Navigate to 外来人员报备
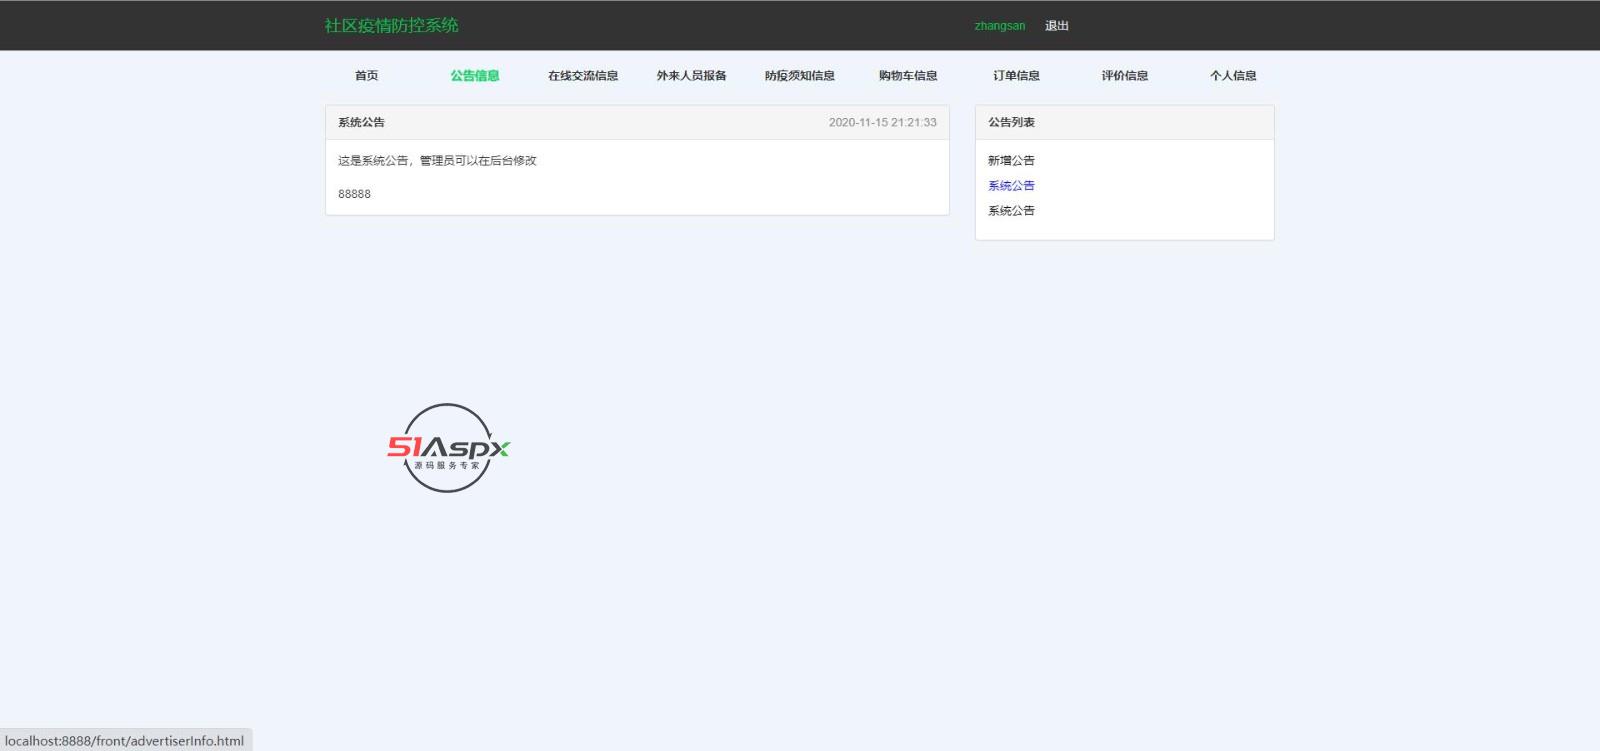 pyautogui.click(x=691, y=76)
